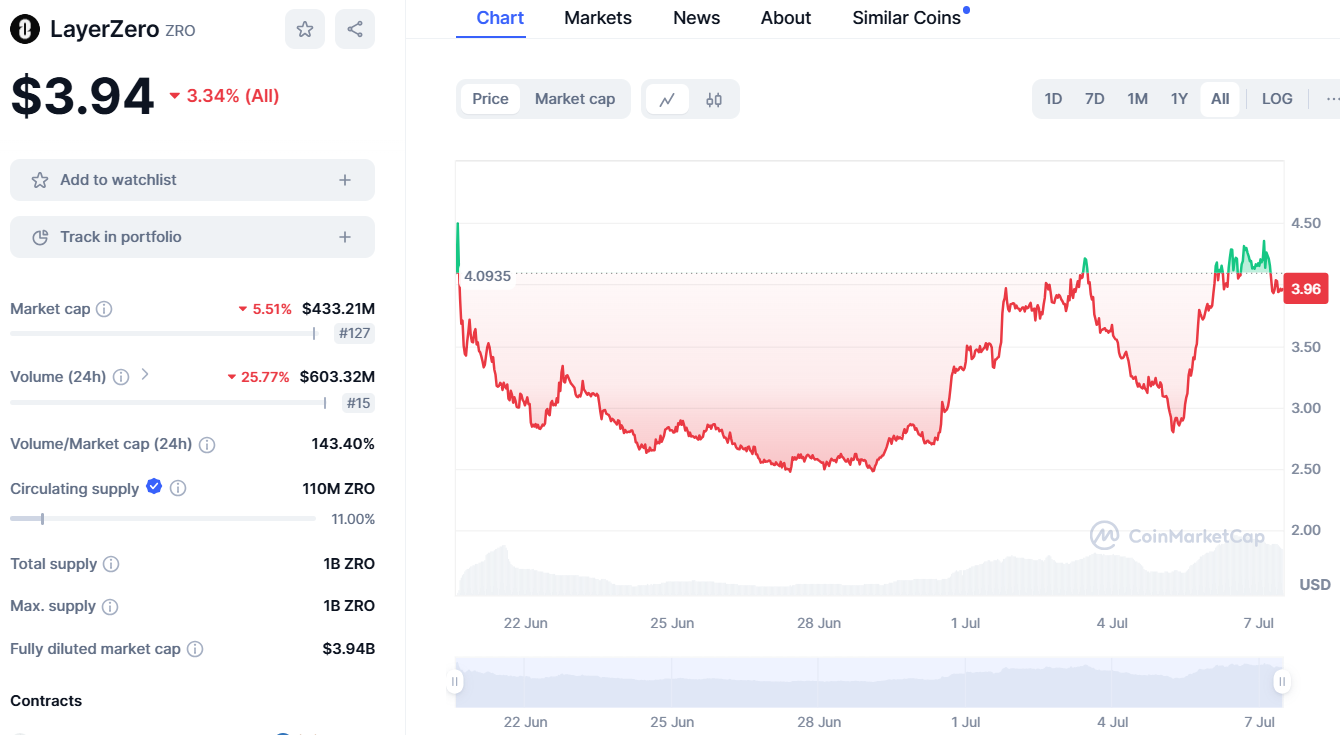Switch to the Similar Coins tab
This screenshot has height=735, width=1340.
point(906,18)
